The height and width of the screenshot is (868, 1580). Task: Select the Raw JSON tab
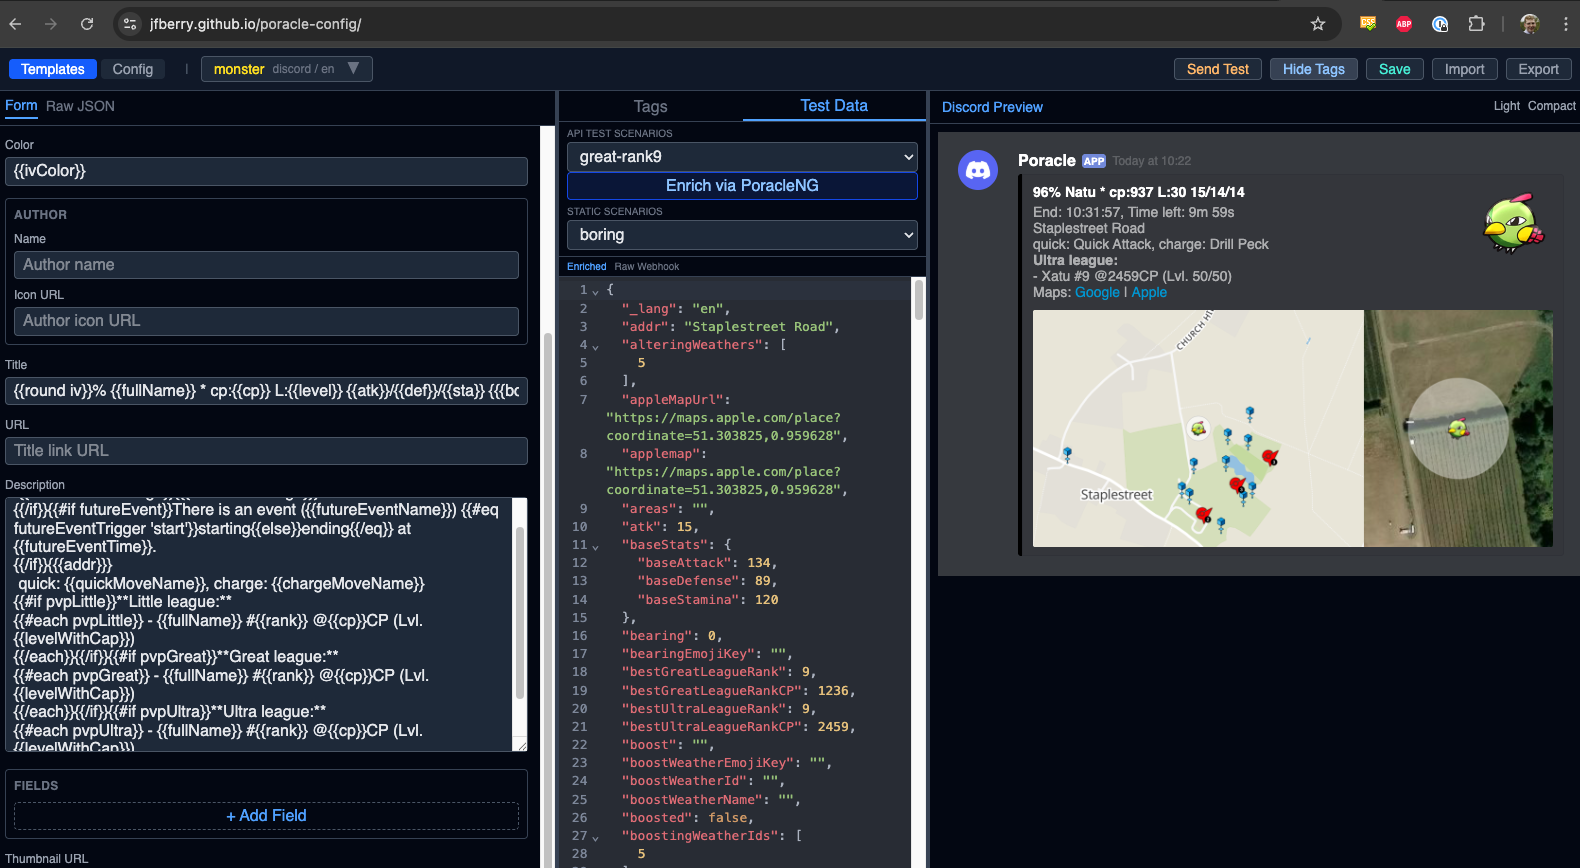click(x=80, y=106)
